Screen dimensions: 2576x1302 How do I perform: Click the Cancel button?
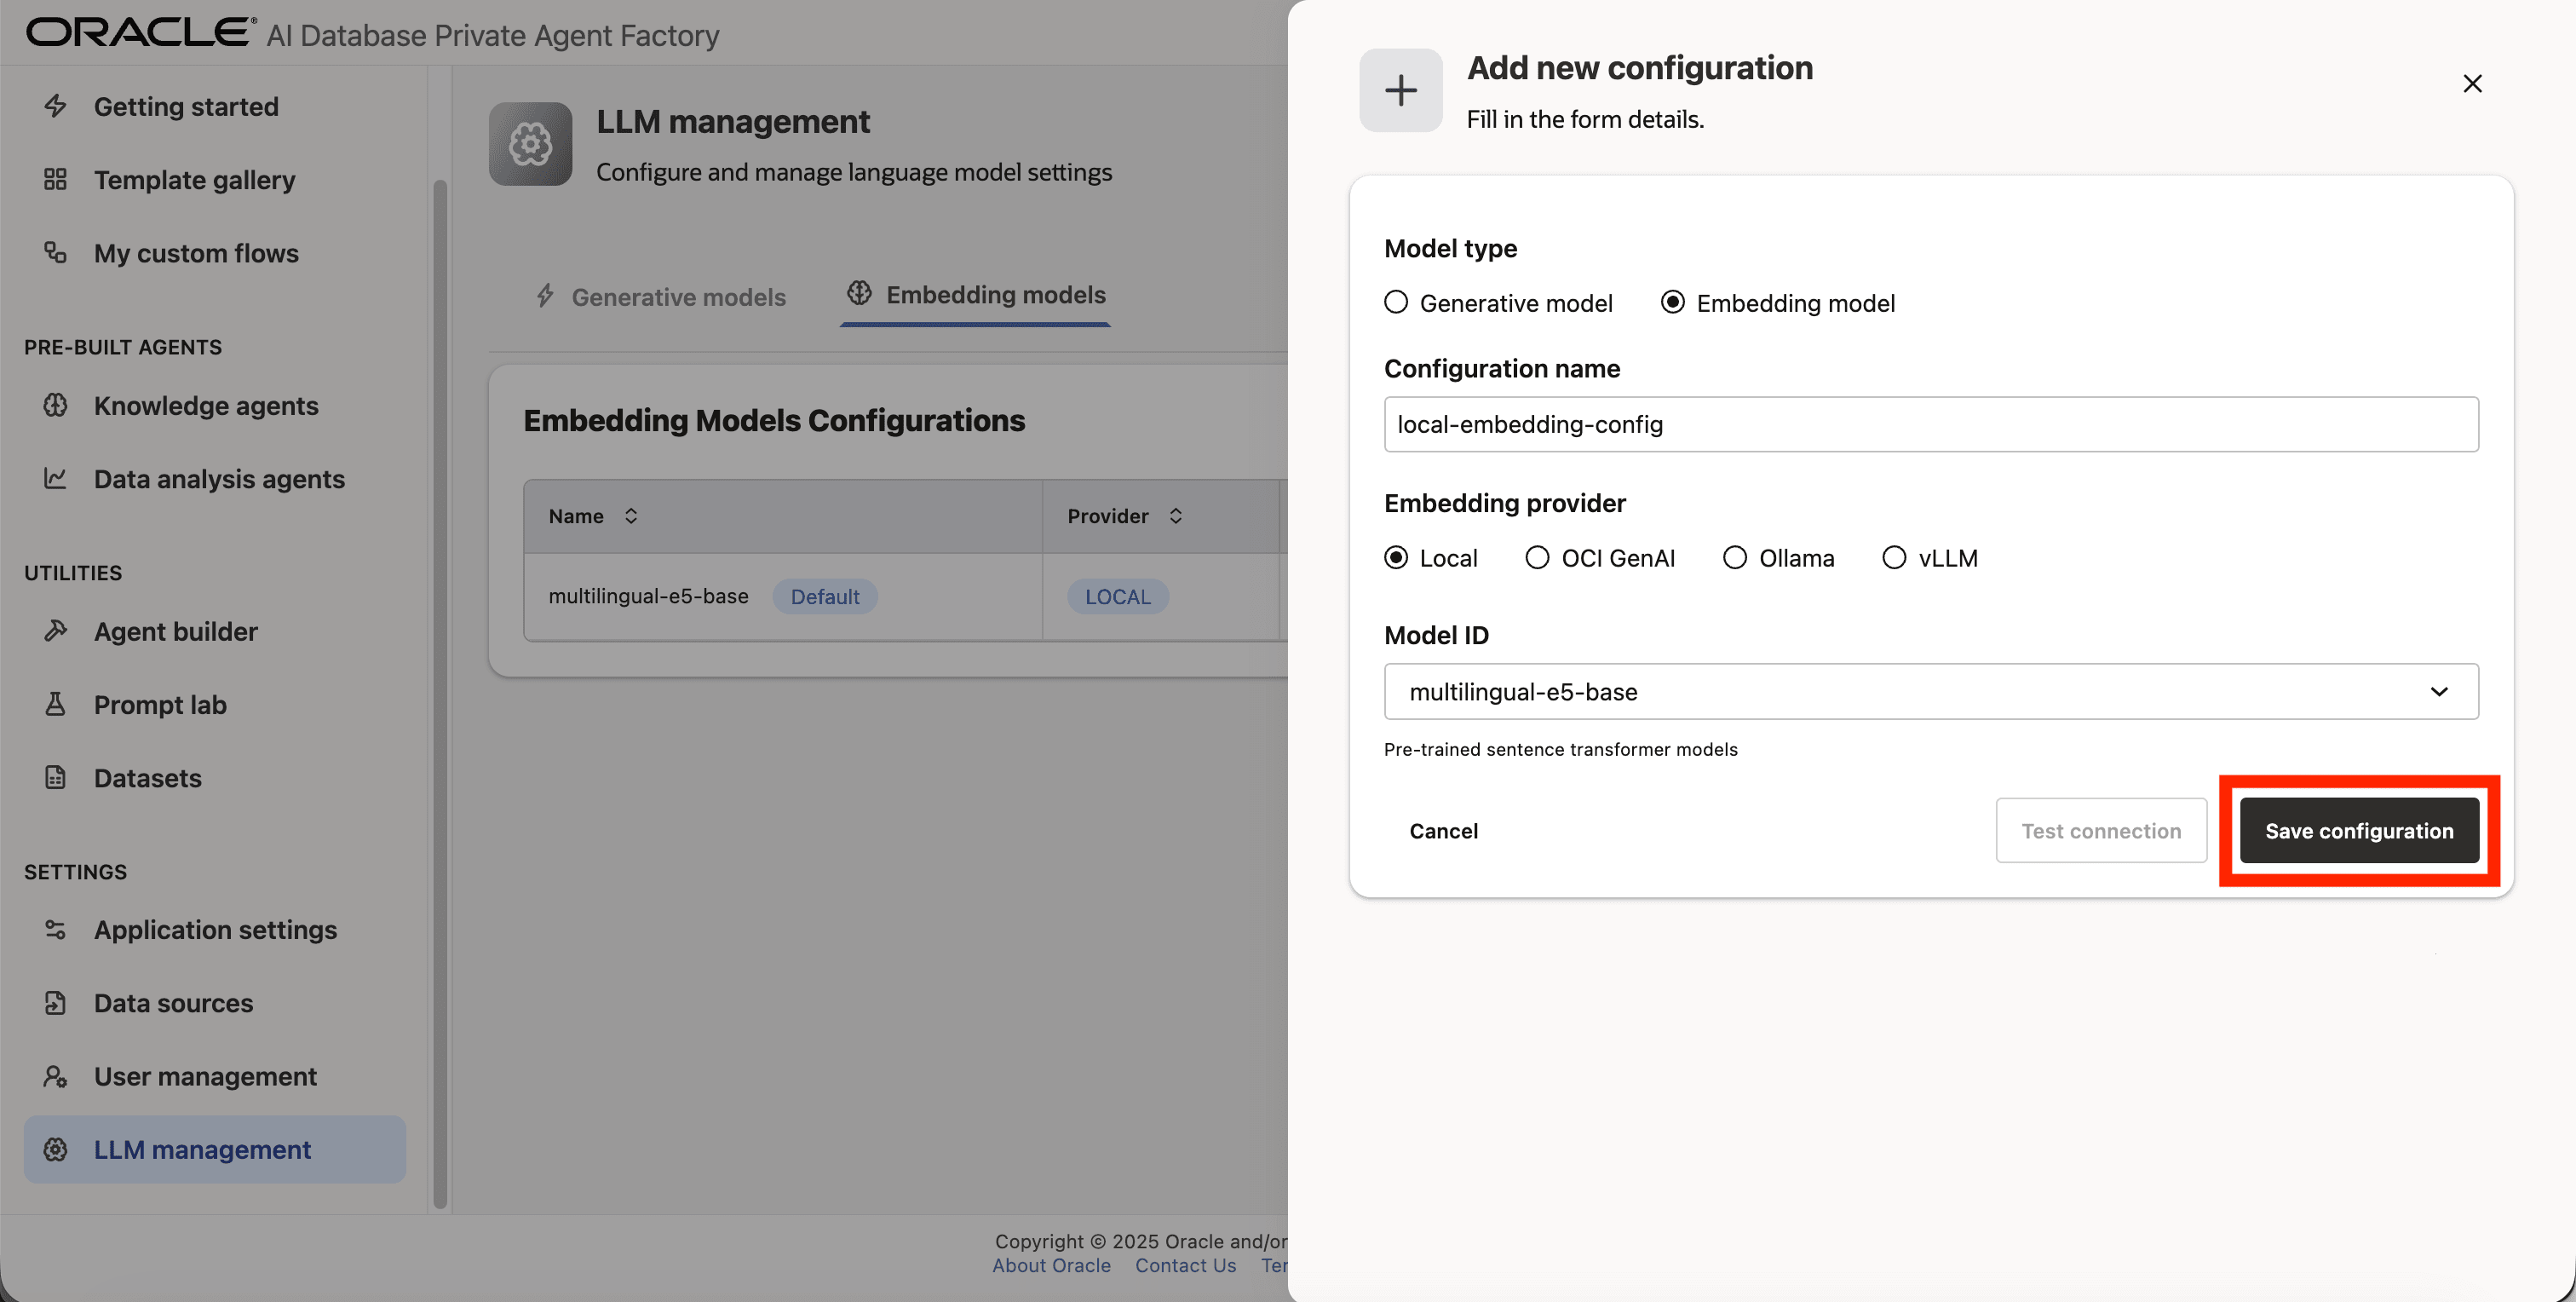point(1443,831)
